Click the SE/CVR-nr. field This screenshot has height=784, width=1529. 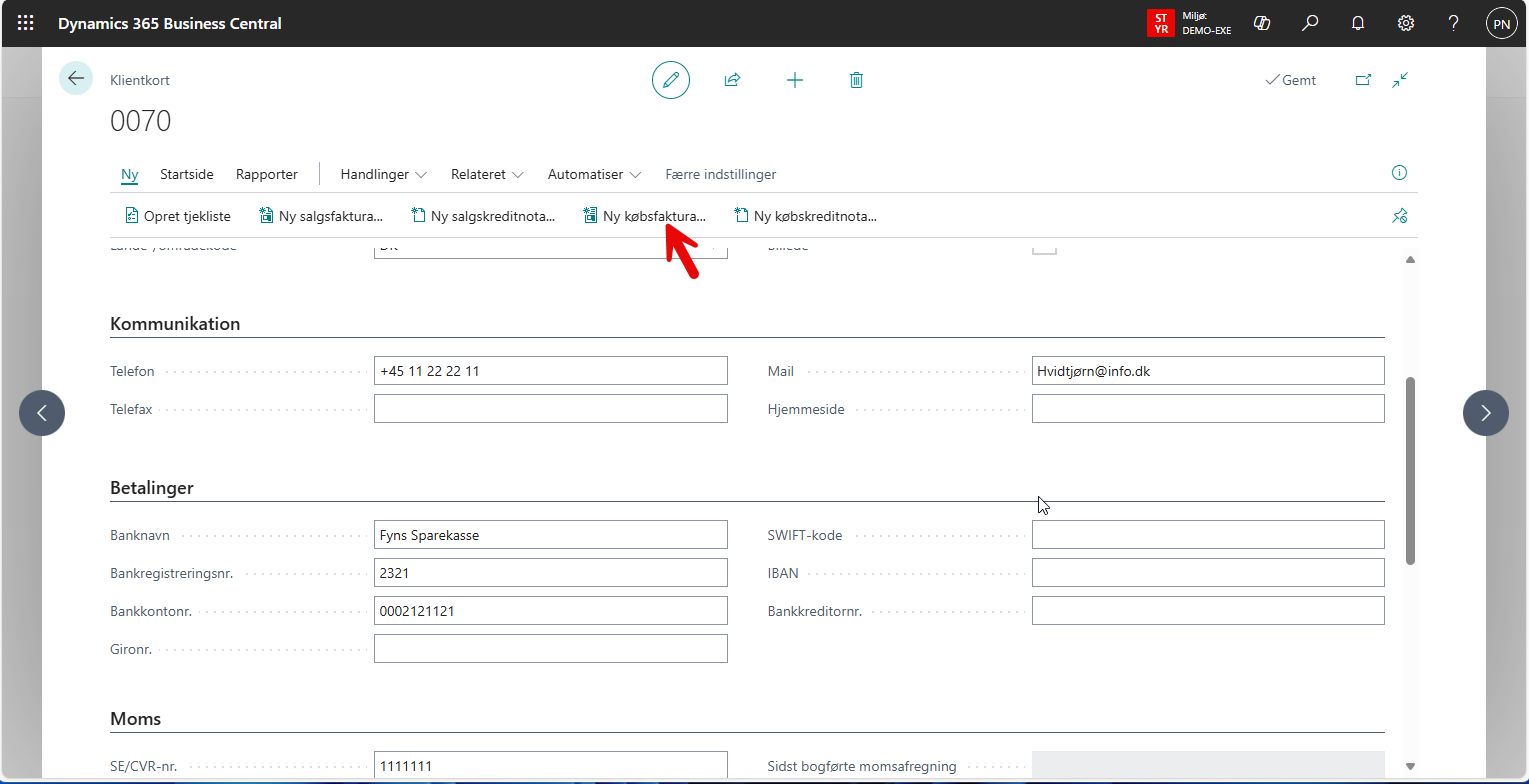point(551,766)
